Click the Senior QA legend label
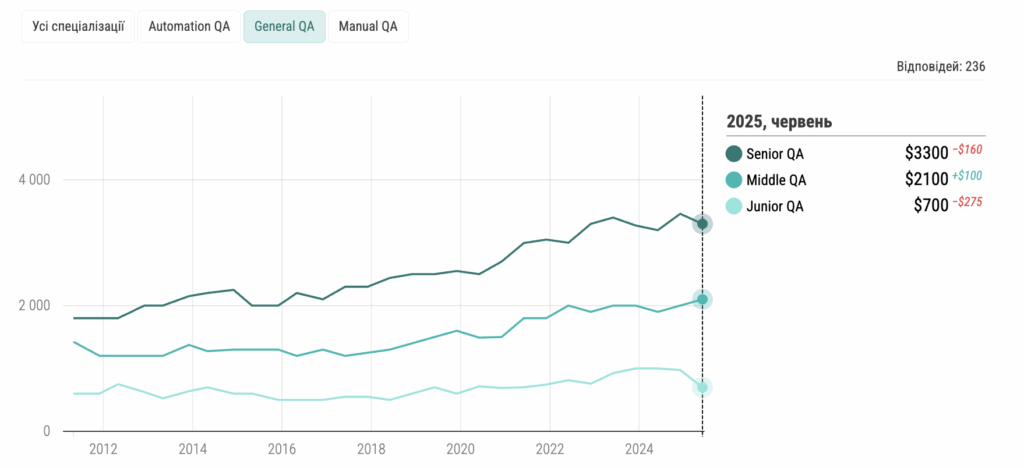The image size is (1024, 468). (775, 154)
